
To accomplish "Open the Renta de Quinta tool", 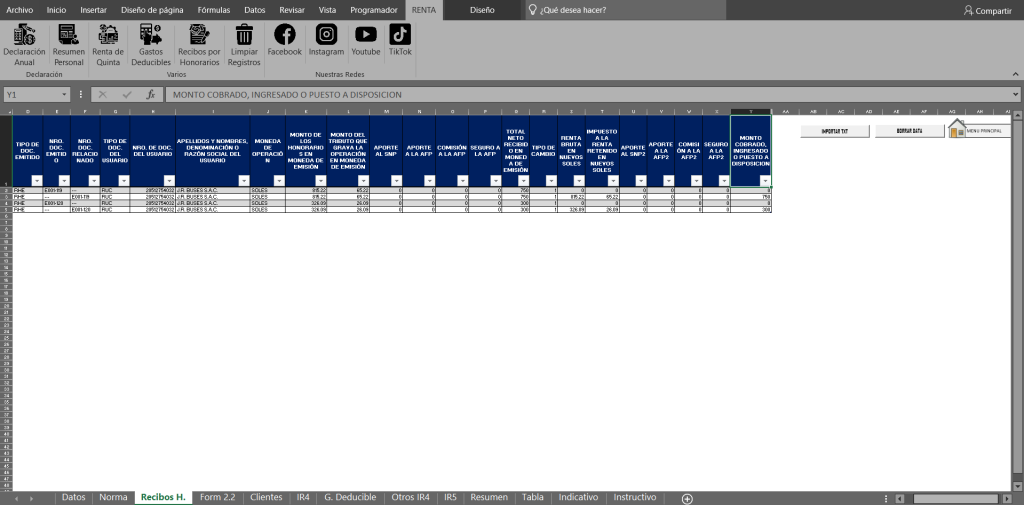I will [x=108, y=44].
